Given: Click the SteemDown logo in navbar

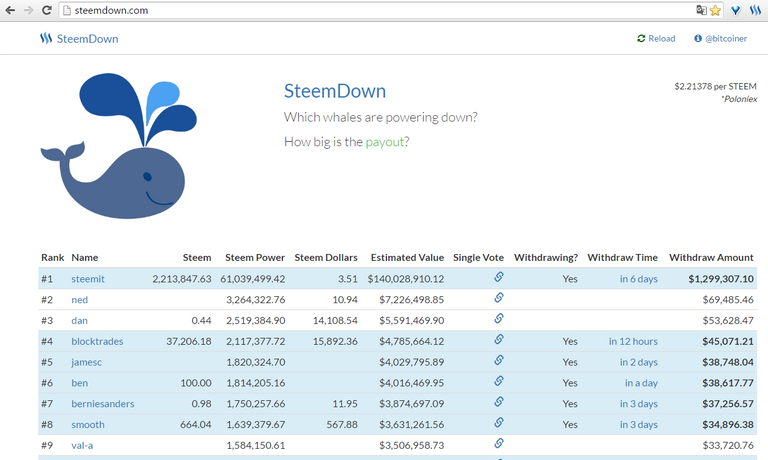Looking at the screenshot, I should pos(79,39).
